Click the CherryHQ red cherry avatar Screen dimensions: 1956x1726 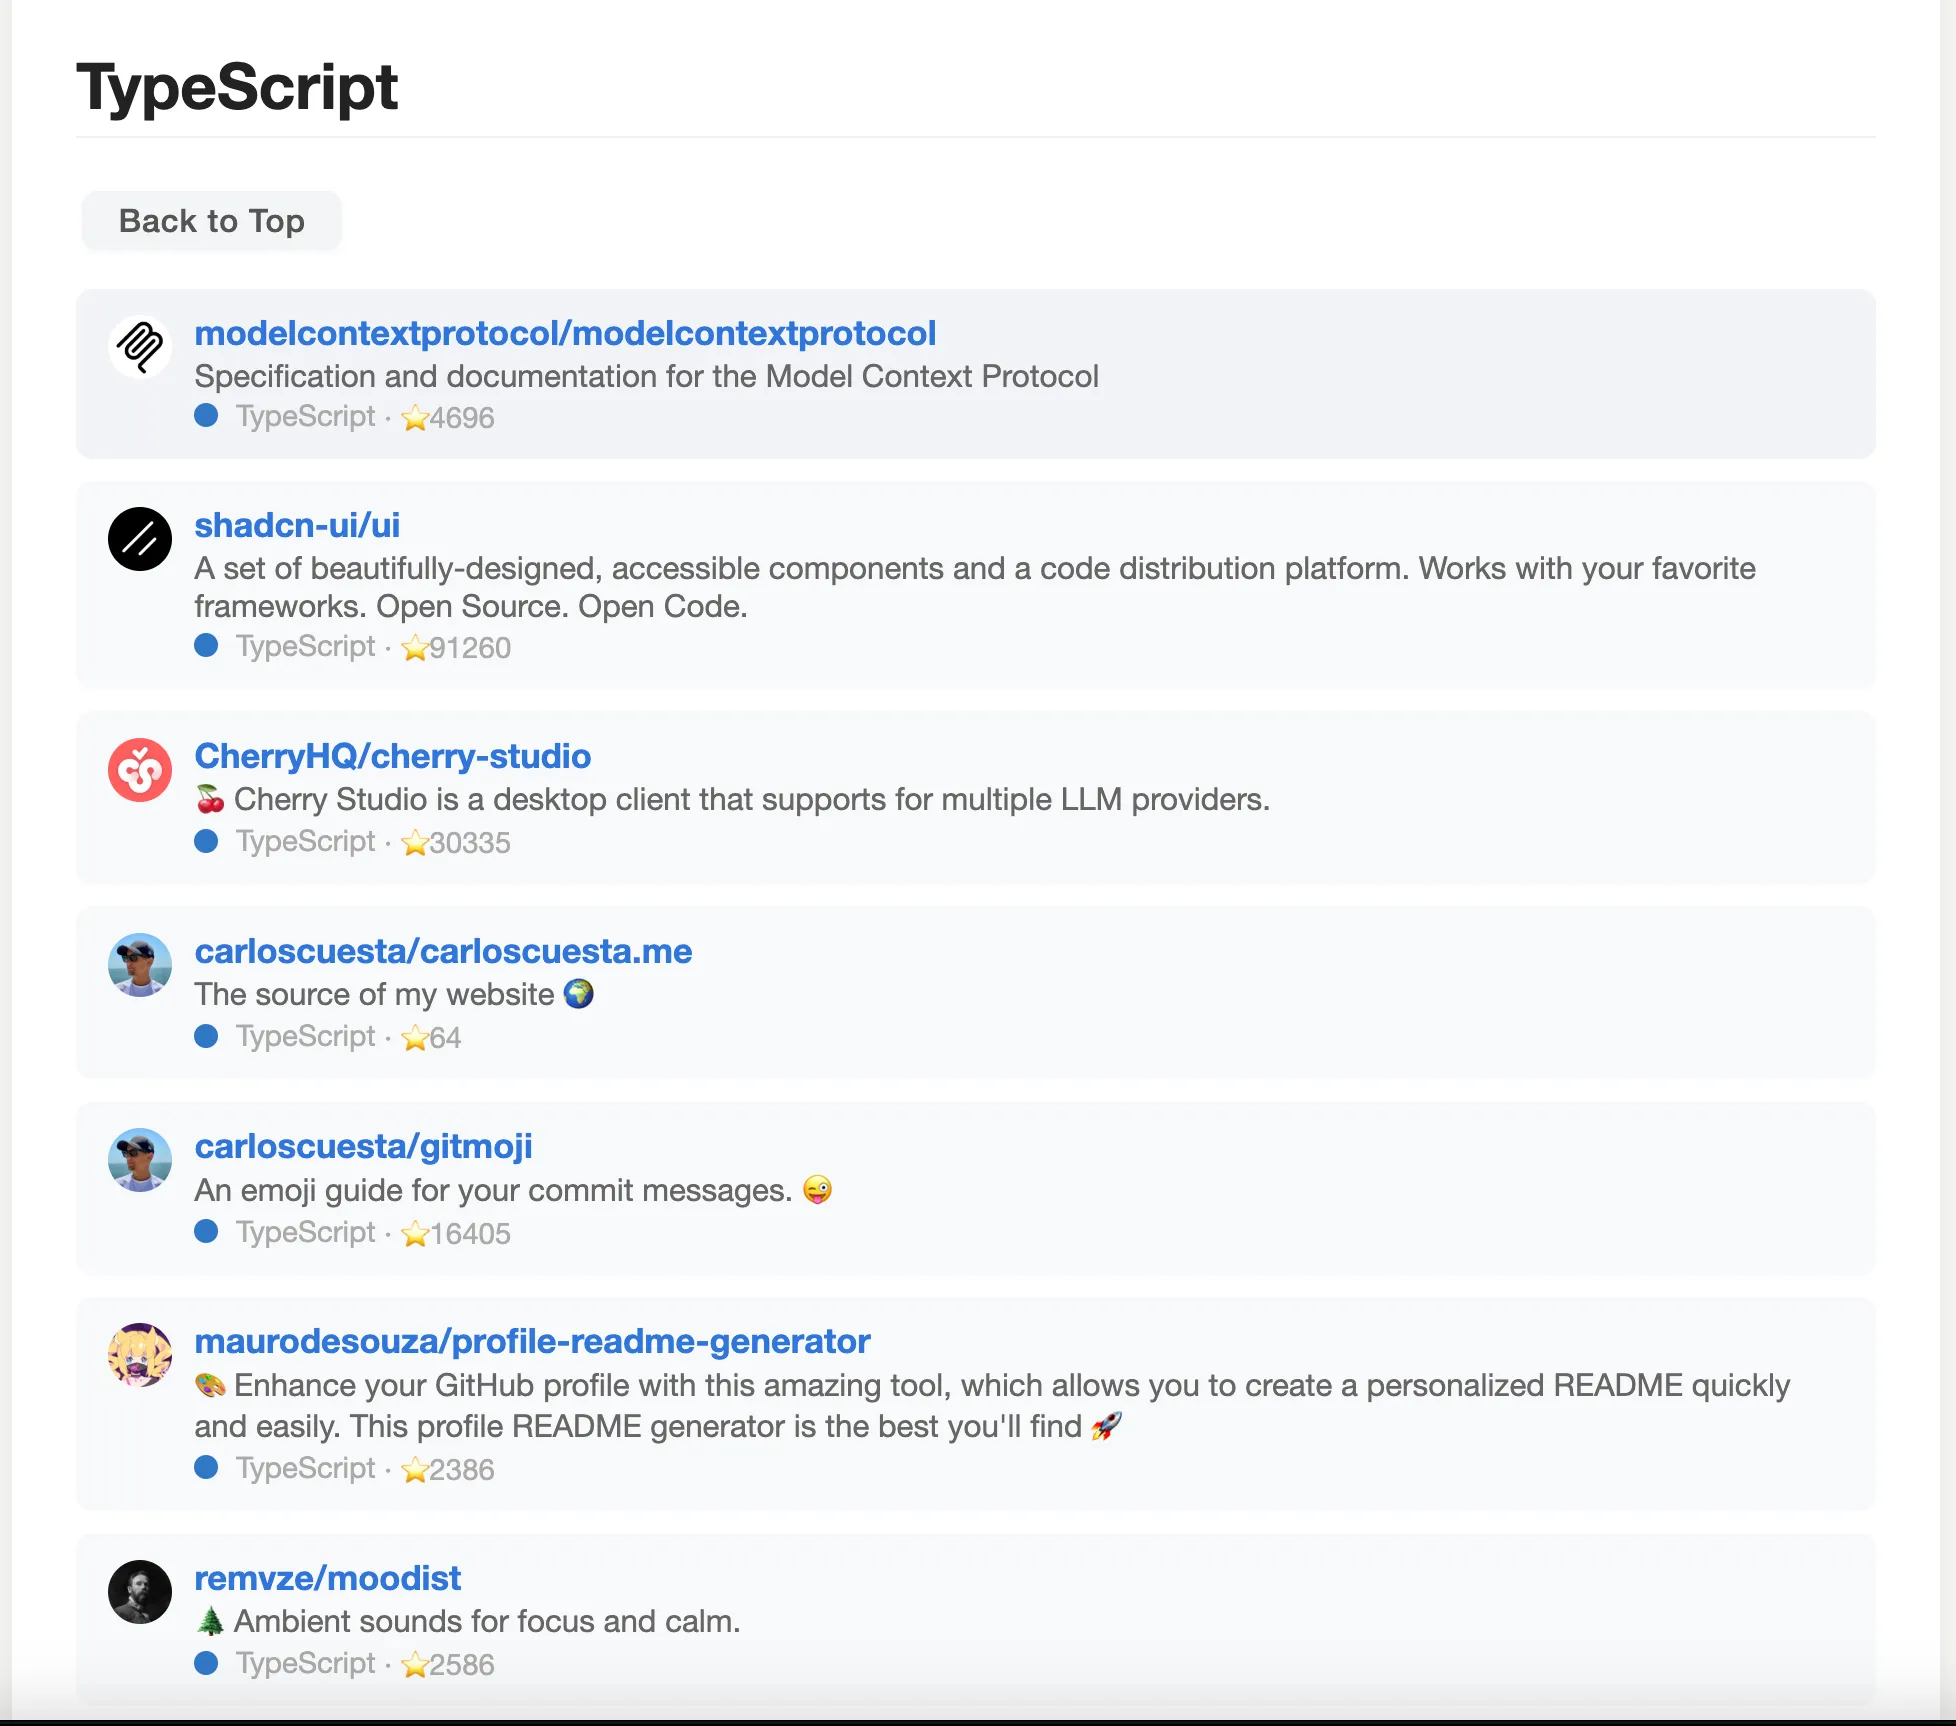pos(140,770)
